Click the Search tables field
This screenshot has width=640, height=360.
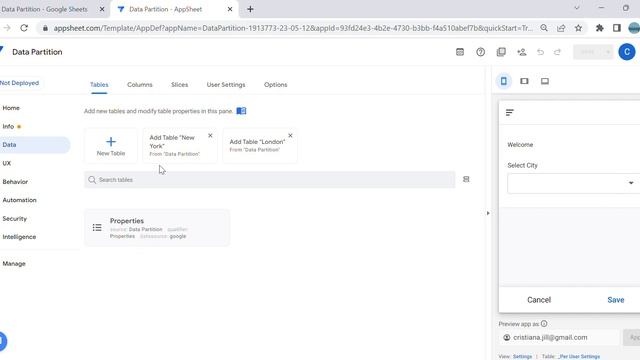click(x=269, y=180)
